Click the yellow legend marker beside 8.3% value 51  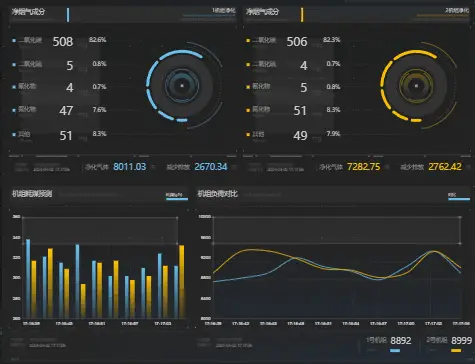pyautogui.click(x=248, y=110)
